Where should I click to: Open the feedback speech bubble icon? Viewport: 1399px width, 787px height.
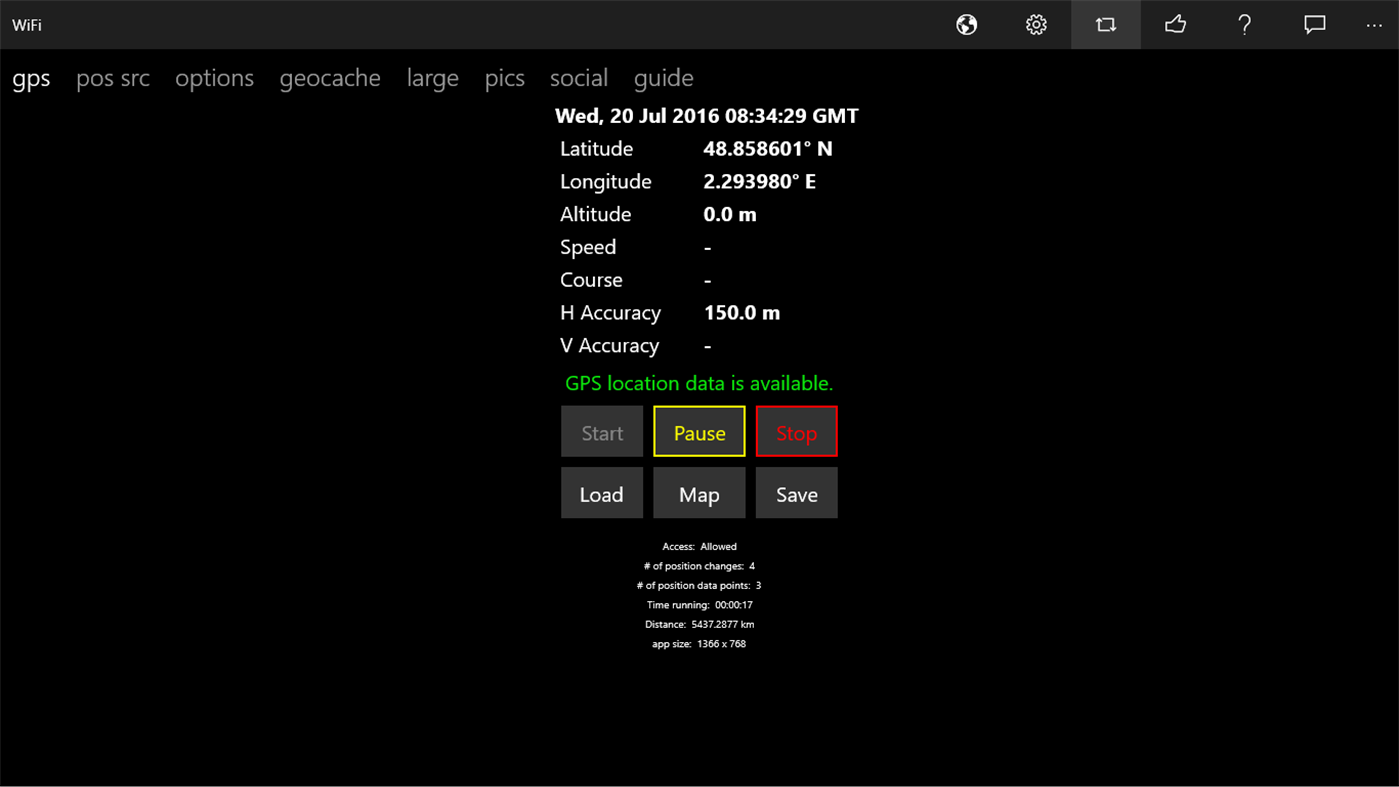1314,24
